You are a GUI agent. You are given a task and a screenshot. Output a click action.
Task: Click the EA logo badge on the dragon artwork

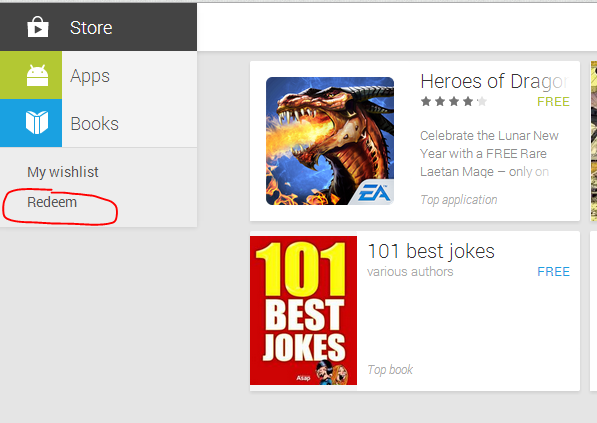click(373, 192)
